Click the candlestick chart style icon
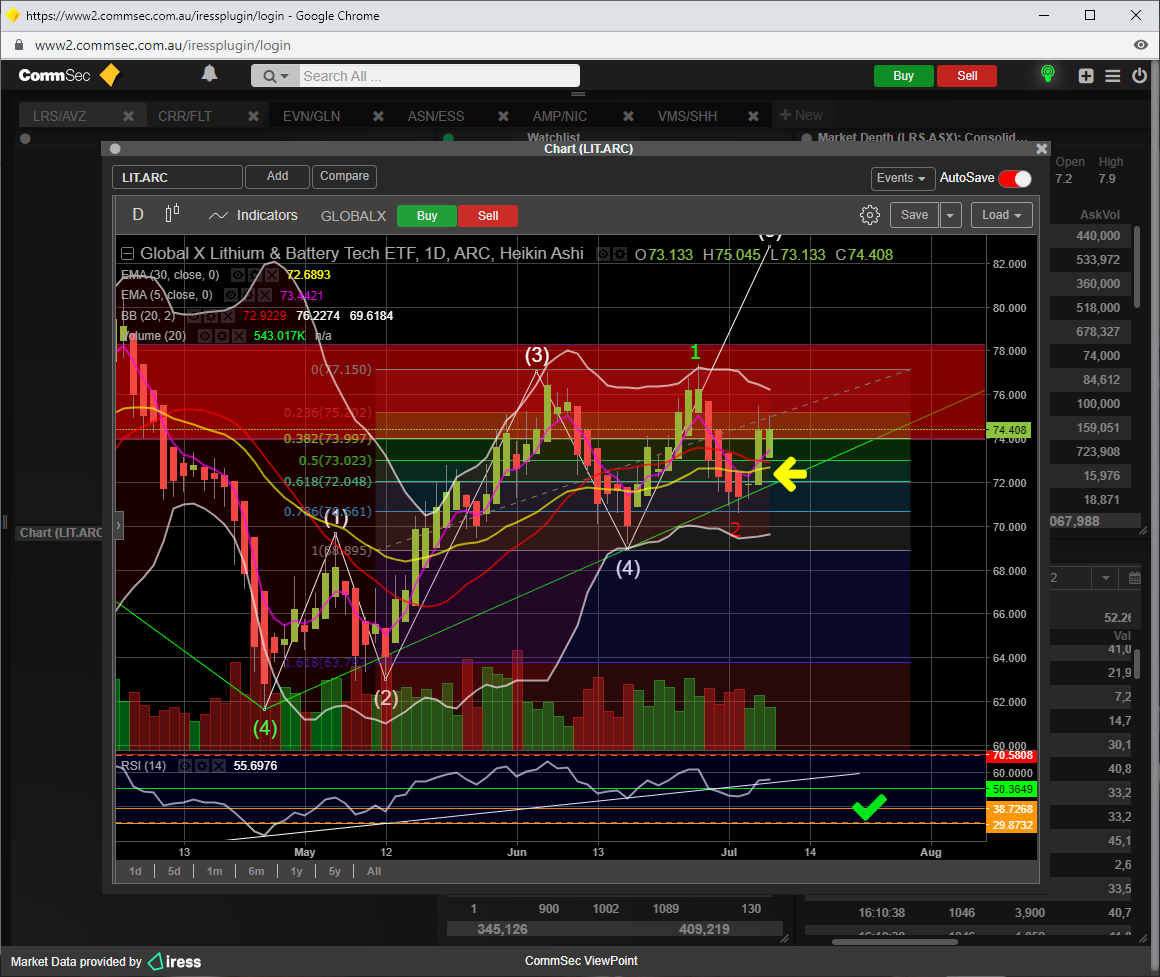Screen dimensions: 1160x977 click(x=172, y=214)
